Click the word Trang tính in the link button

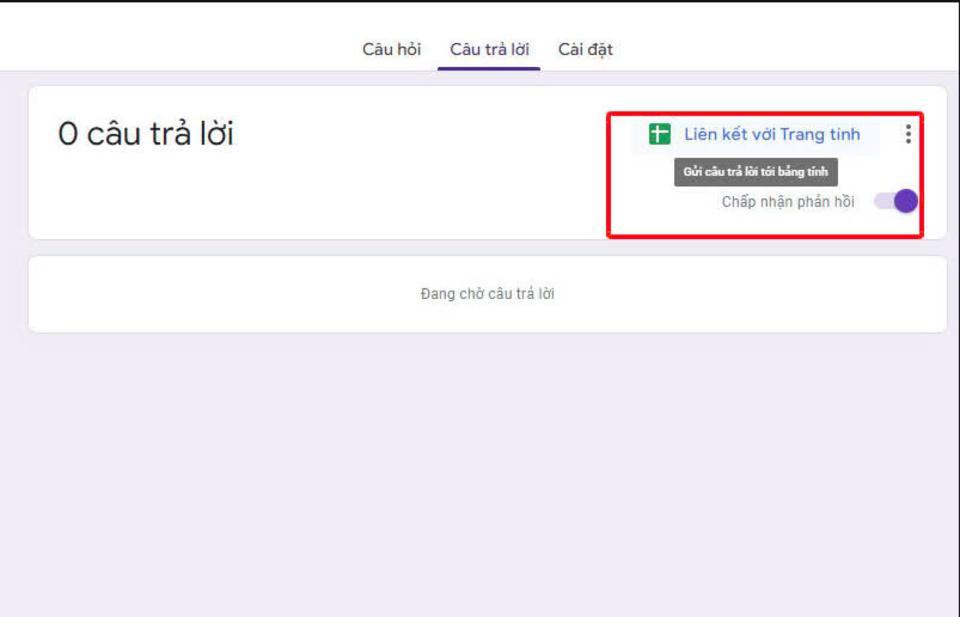click(820, 135)
